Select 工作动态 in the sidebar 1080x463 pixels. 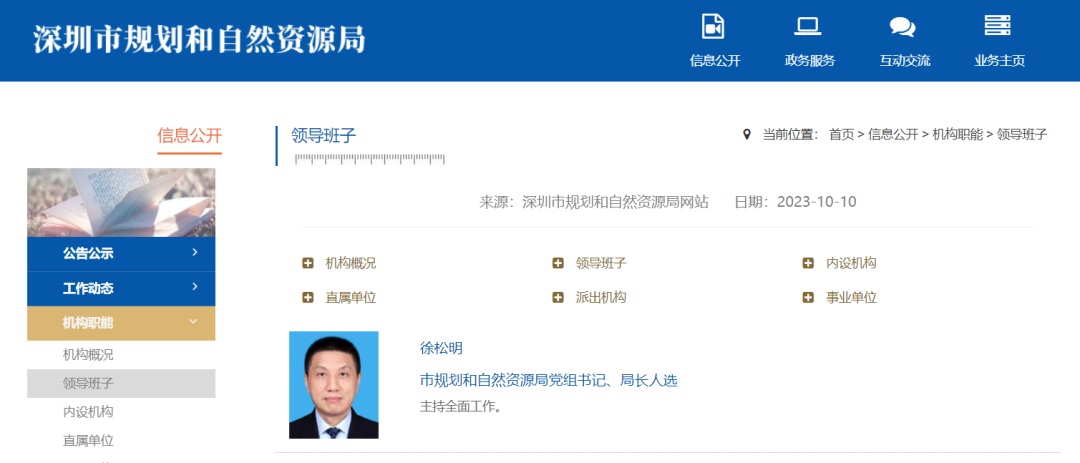coord(121,289)
